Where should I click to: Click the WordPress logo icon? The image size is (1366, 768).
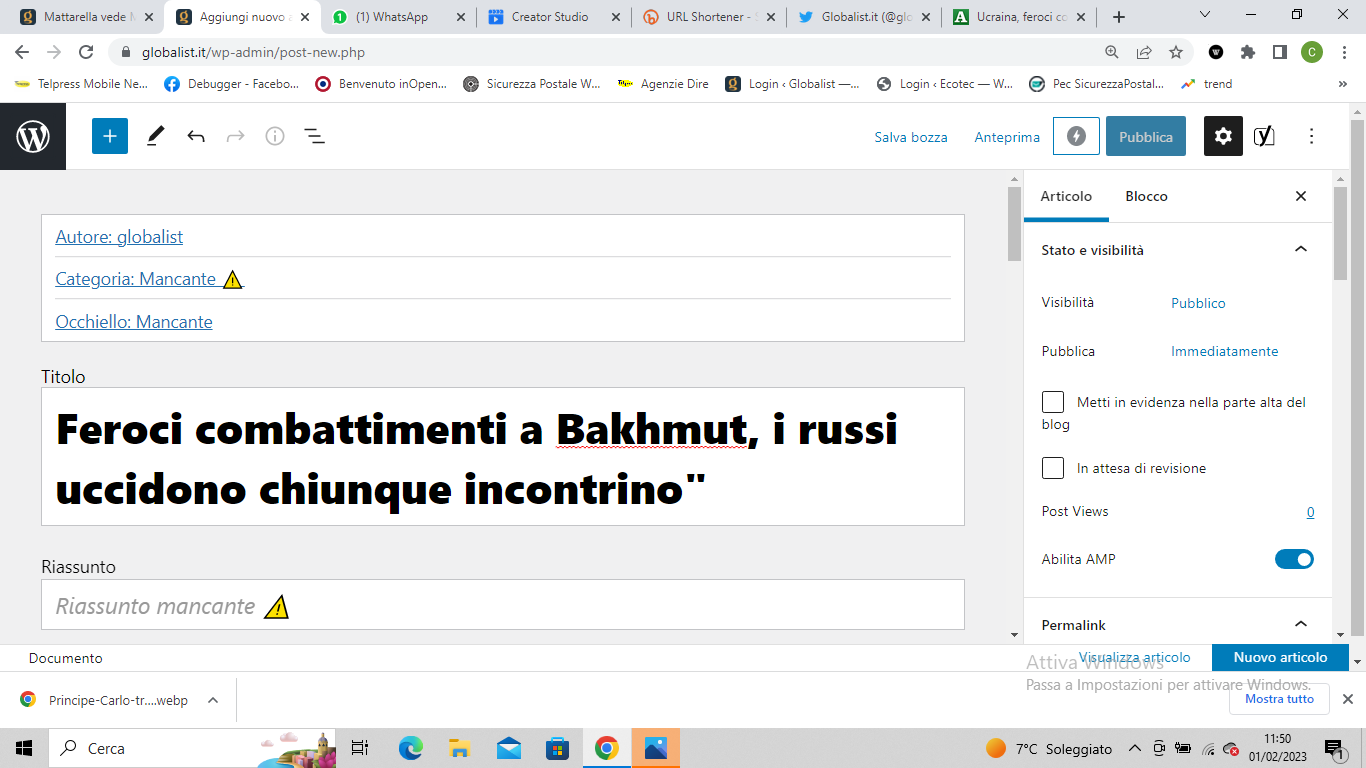pos(33,136)
